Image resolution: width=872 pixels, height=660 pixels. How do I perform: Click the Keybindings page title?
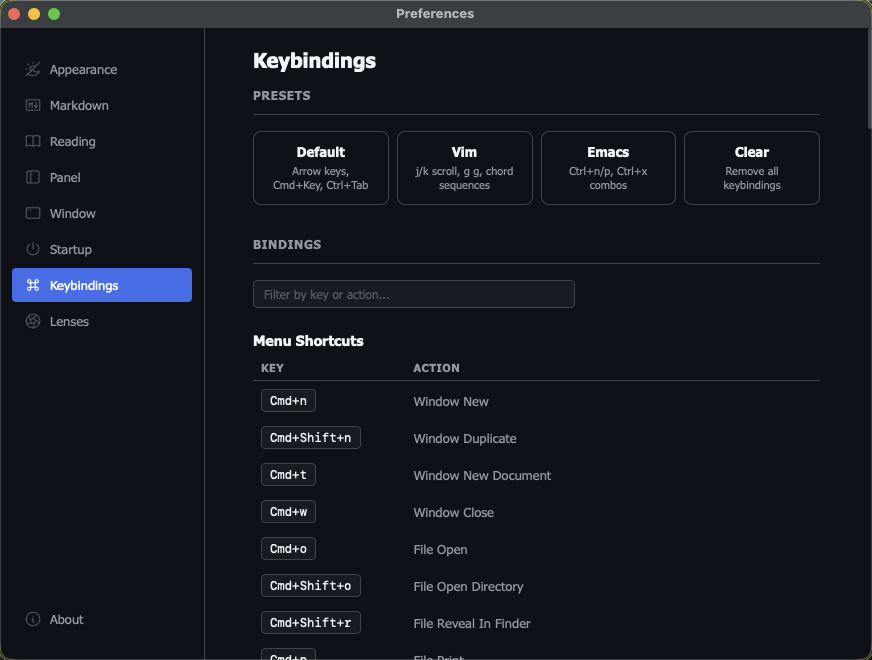[314, 61]
